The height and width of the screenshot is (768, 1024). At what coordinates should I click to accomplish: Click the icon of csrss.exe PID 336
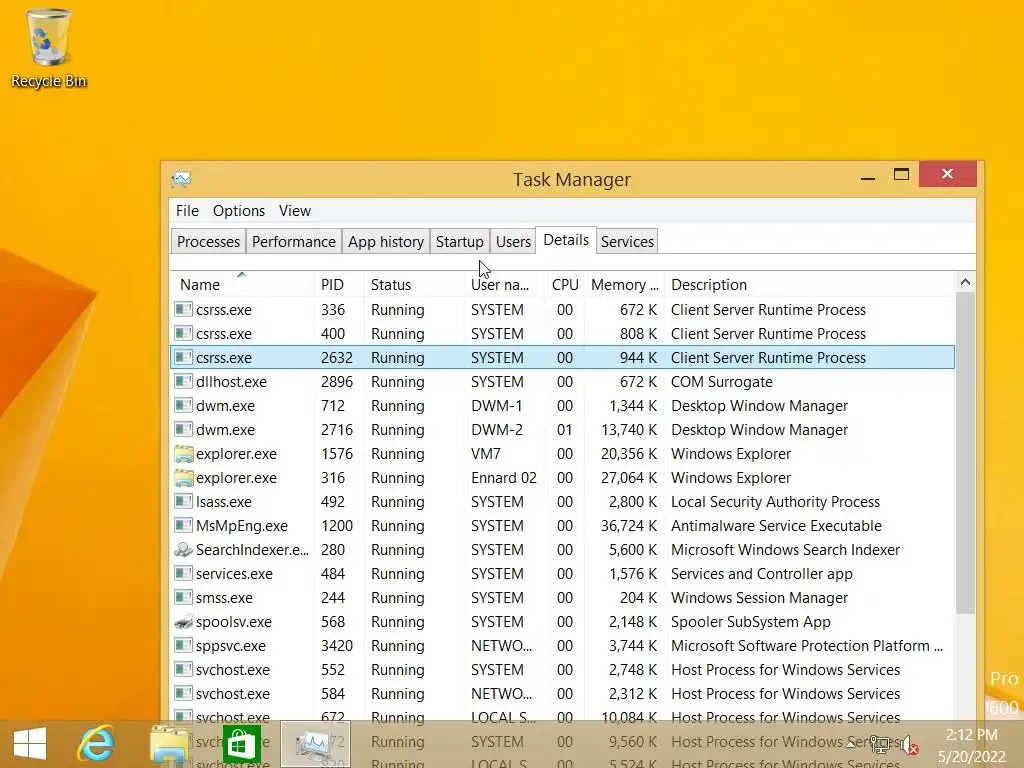click(184, 310)
